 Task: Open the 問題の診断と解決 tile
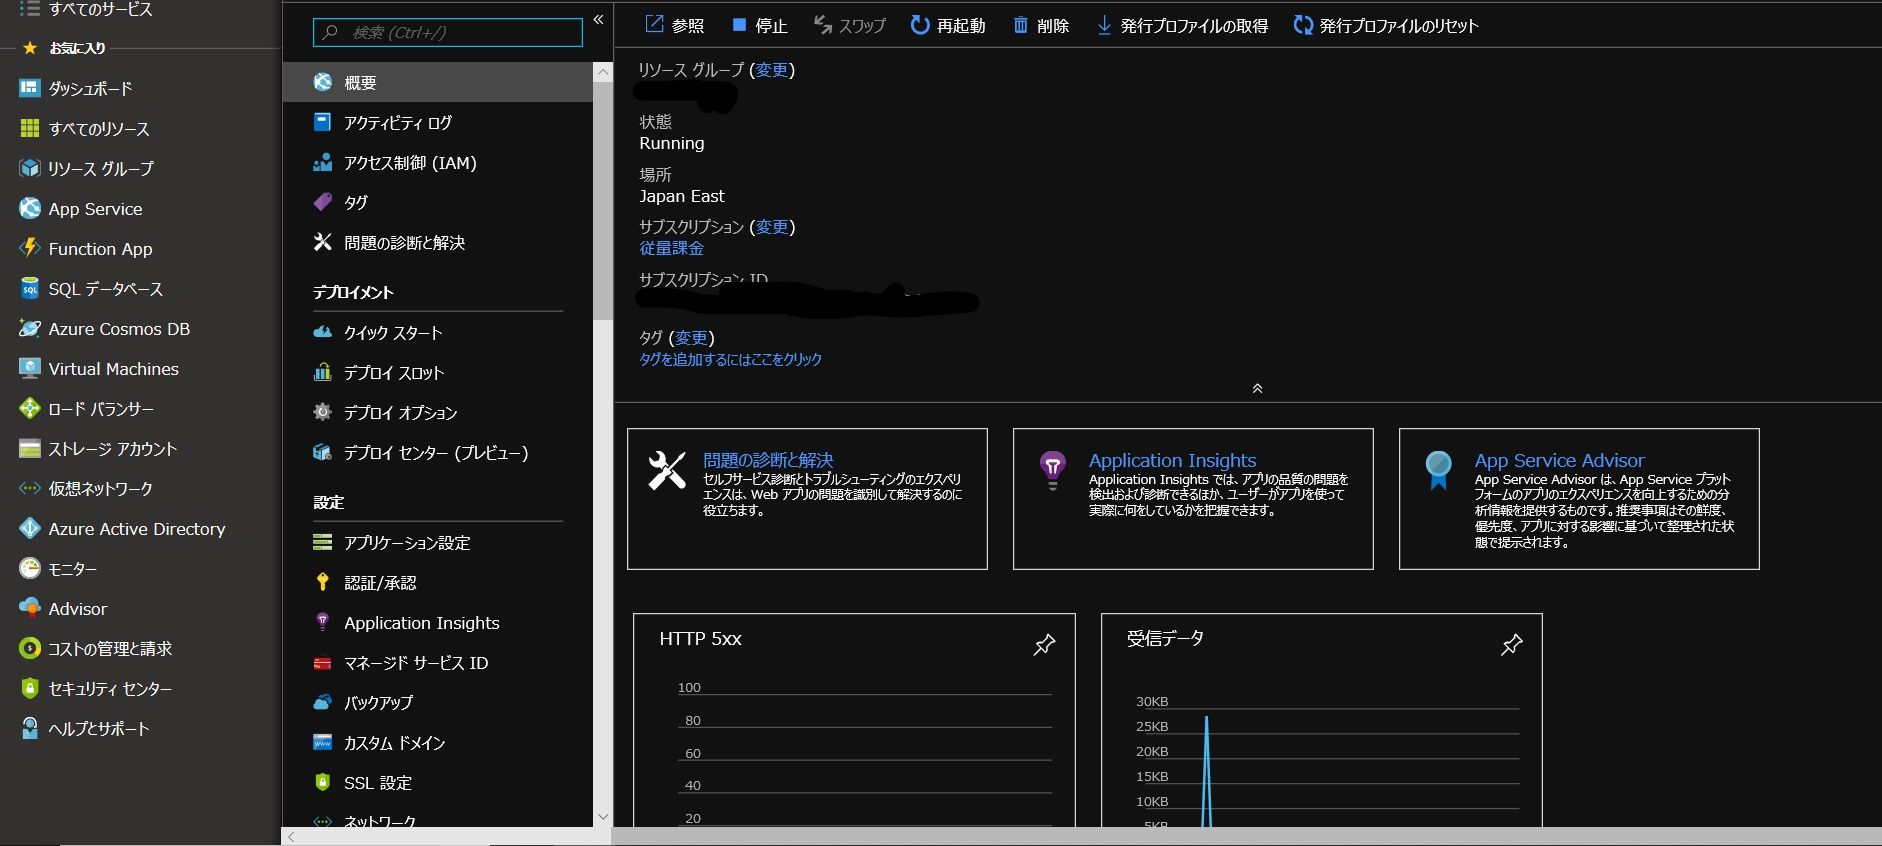[807, 499]
